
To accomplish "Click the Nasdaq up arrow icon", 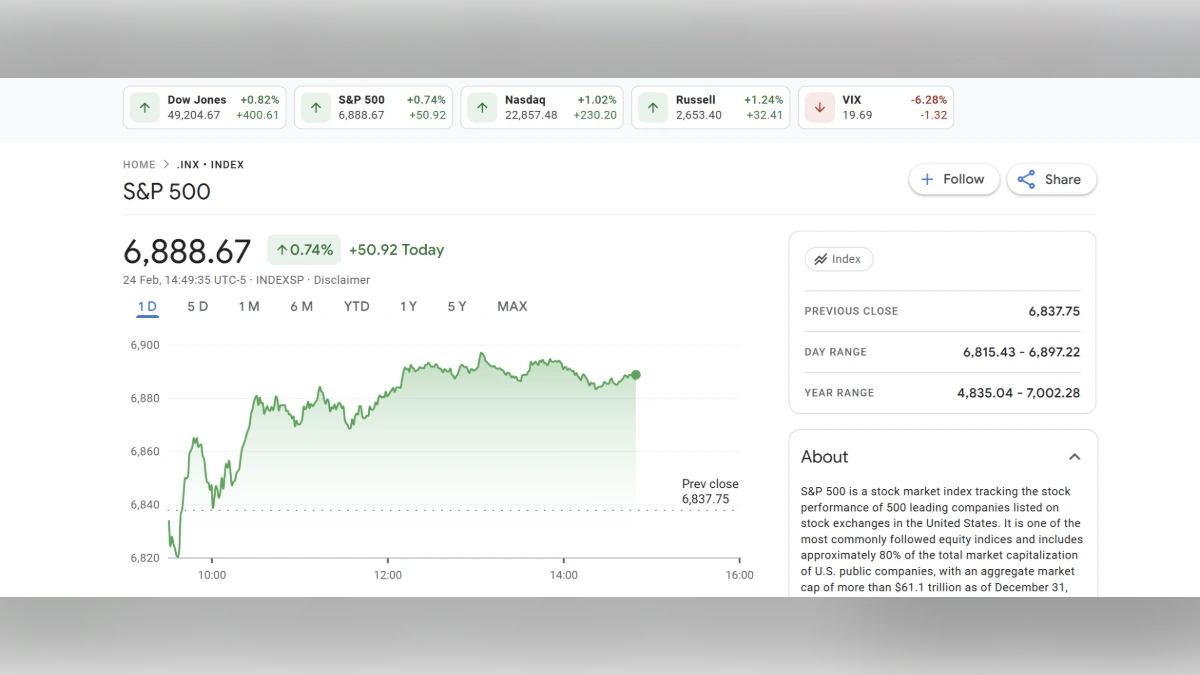I will [482, 107].
